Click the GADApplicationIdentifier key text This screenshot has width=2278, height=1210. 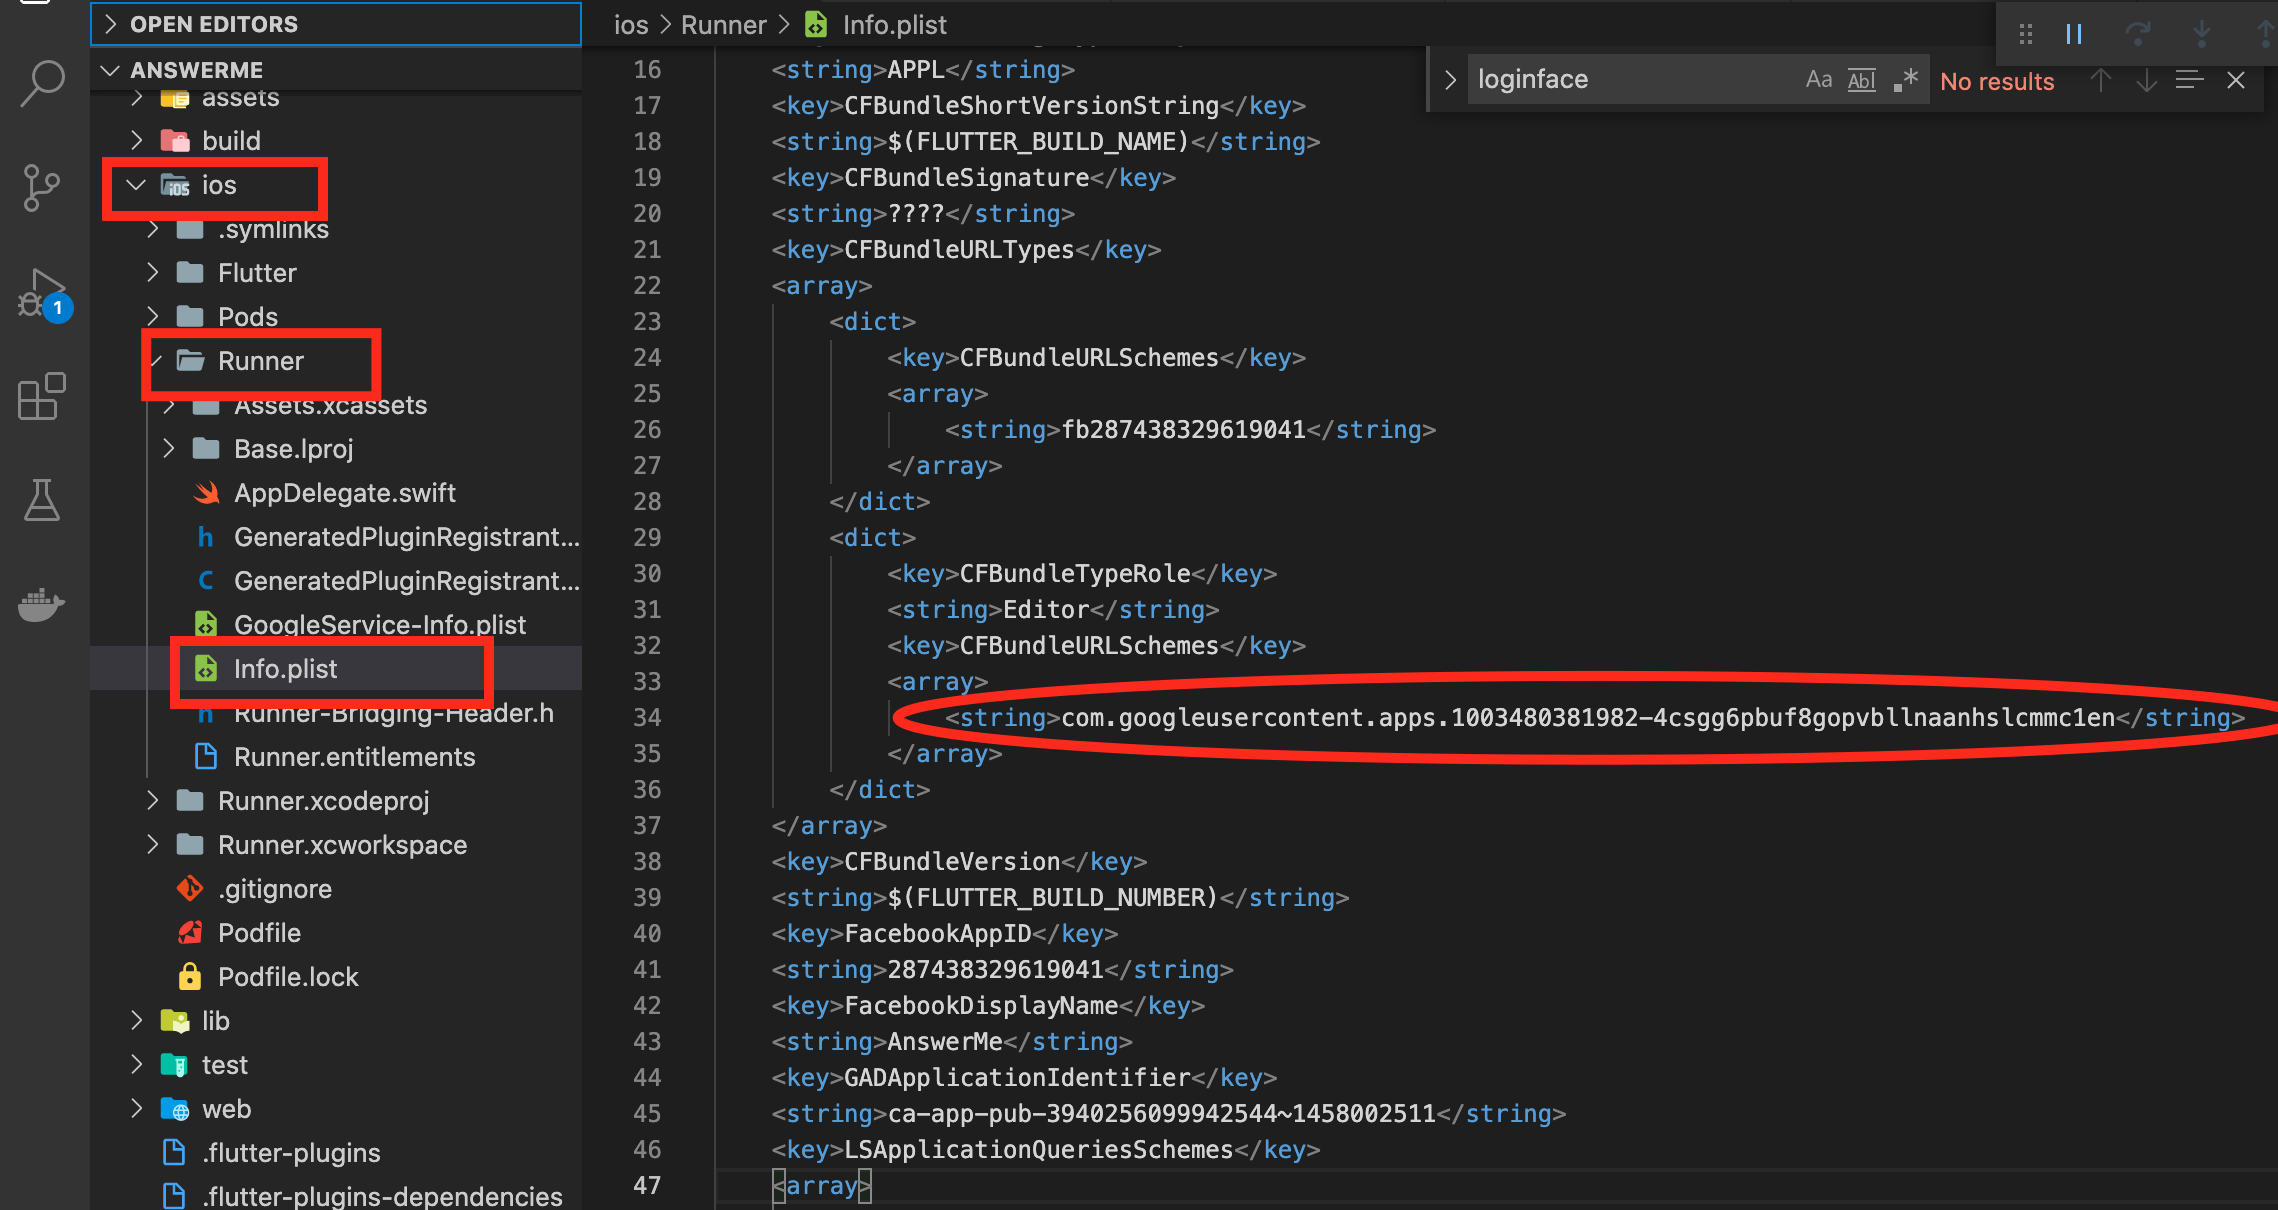point(1017,1077)
